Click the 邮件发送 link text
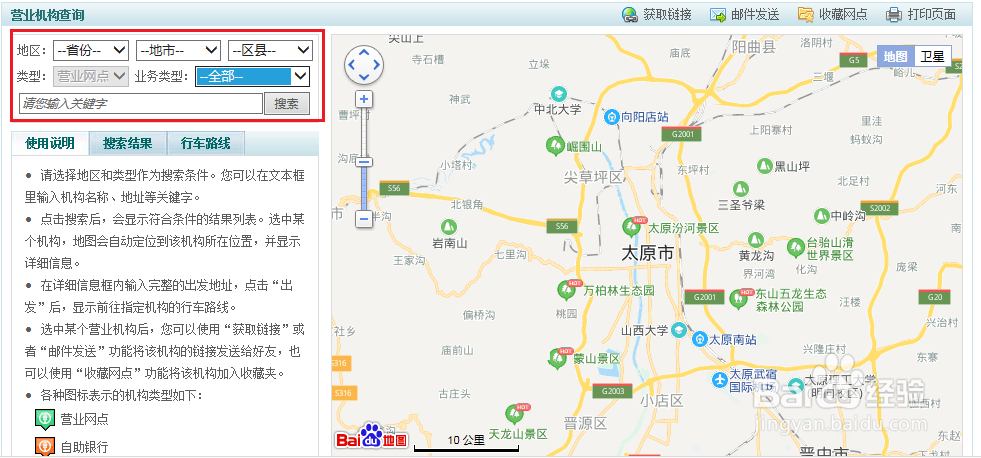981x458 pixels. [755, 15]
